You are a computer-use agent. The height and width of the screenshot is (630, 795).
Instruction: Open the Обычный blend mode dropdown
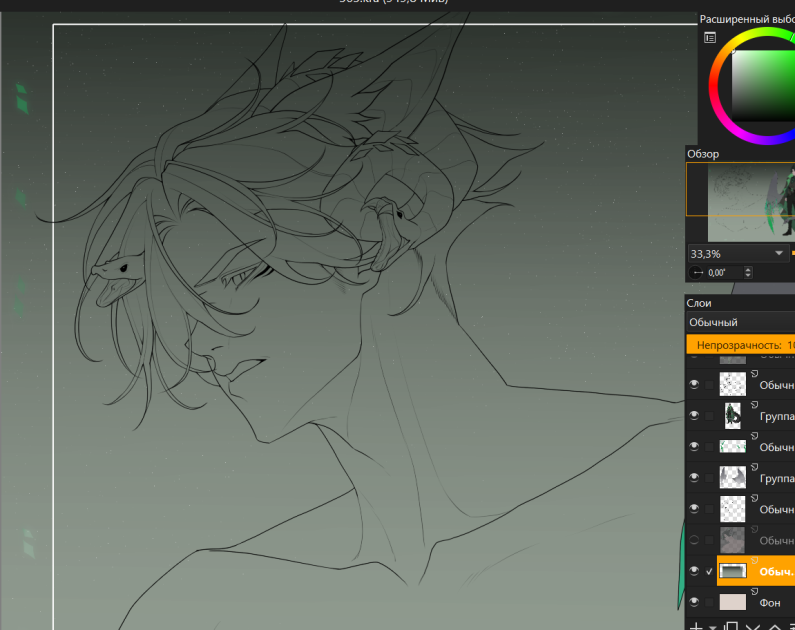741,322
